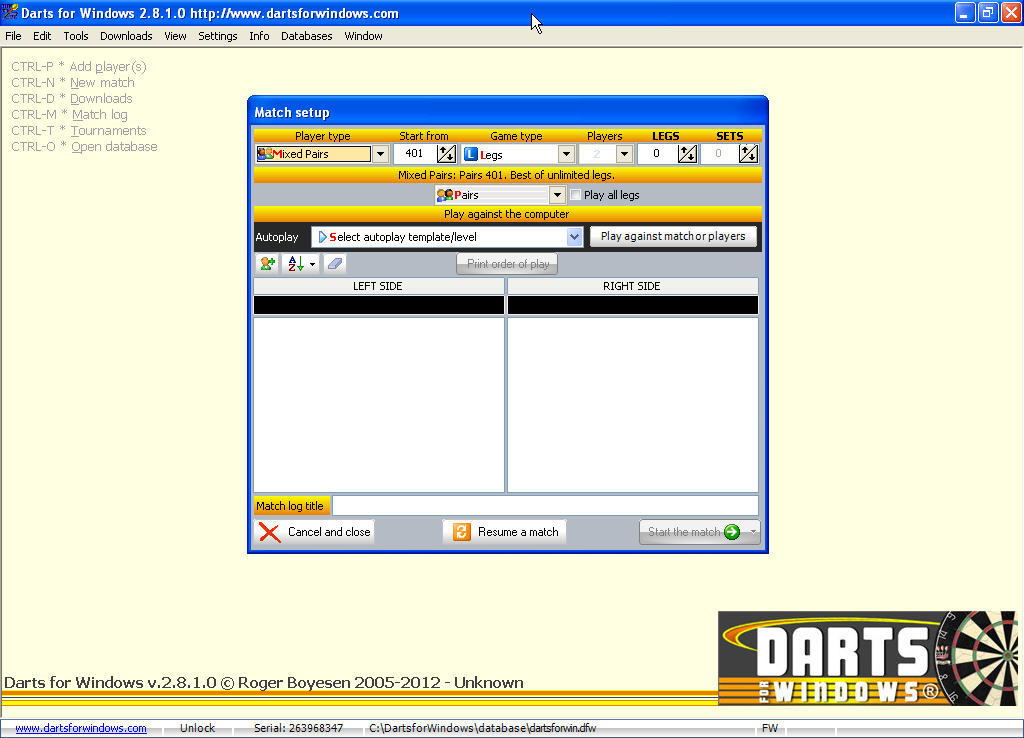The height and width of the screenshot is (738, 1024).
Task: Click the Start from 401 stepper arrows
Action: tap(447, 154)
